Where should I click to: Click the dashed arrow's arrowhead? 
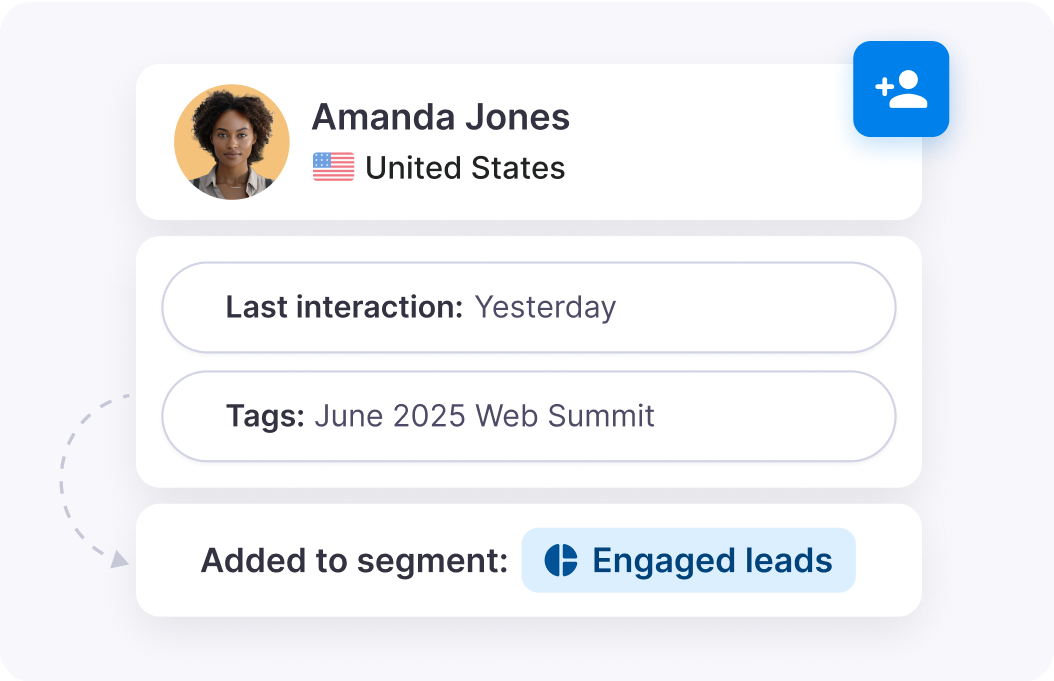click(118, 558)
